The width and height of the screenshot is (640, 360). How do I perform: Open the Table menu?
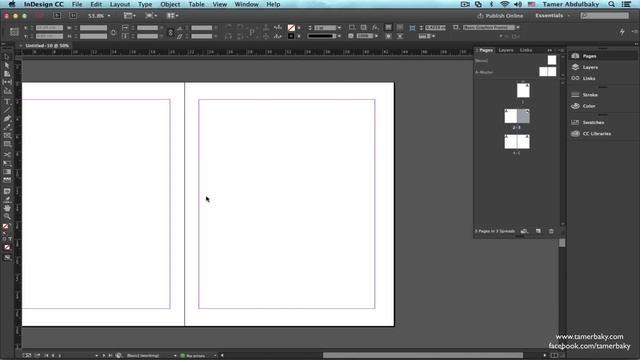point(196,4)
